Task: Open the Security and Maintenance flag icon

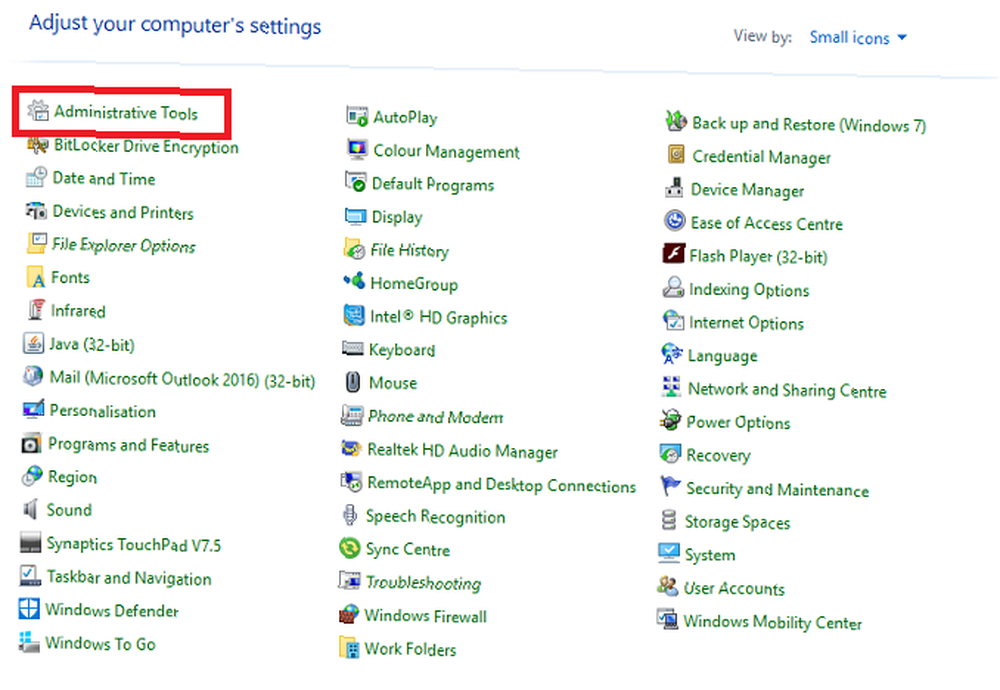Action: point(670,487)
